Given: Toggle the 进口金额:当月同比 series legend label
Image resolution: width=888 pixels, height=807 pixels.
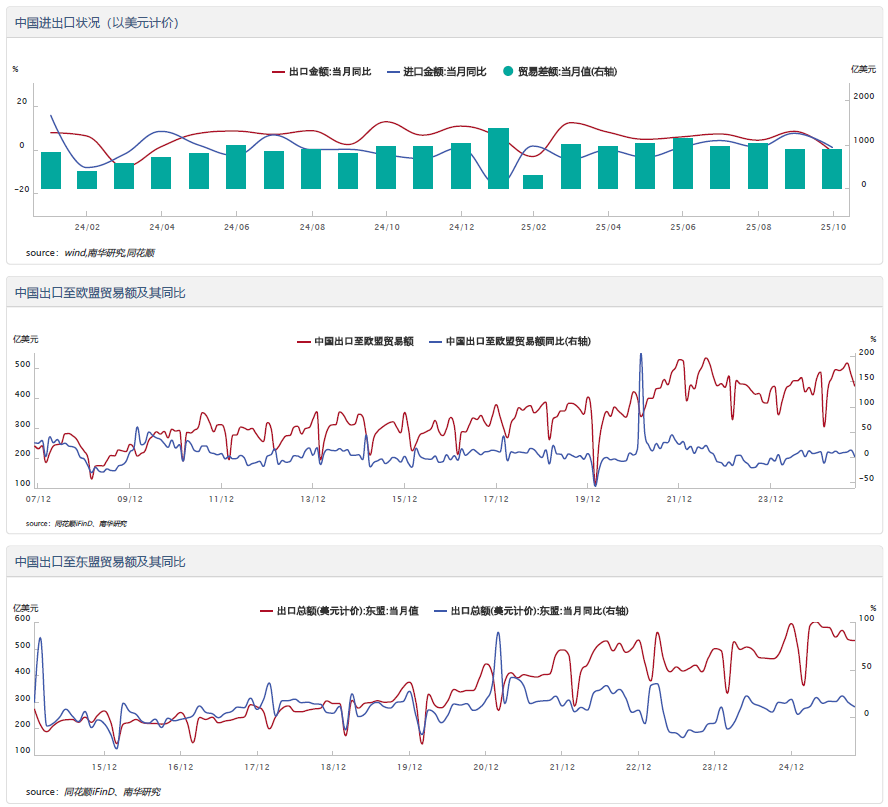Looking at the screenshot, I should pos(444,72).
